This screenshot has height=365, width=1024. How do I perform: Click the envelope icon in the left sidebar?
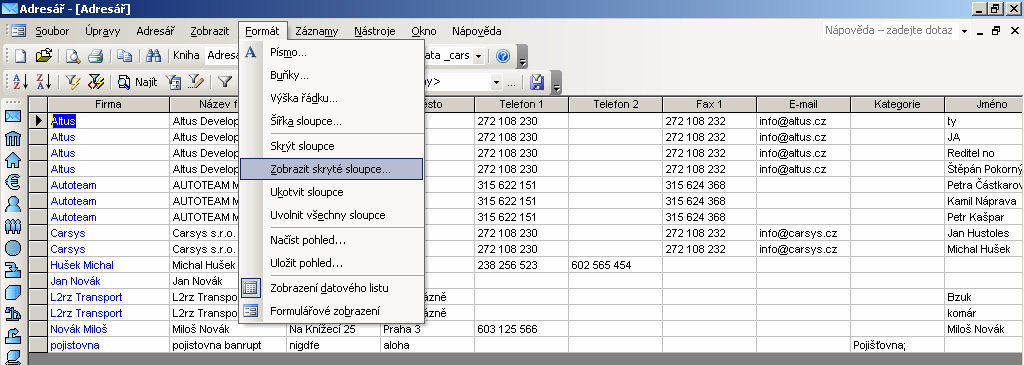pos(13,117)
